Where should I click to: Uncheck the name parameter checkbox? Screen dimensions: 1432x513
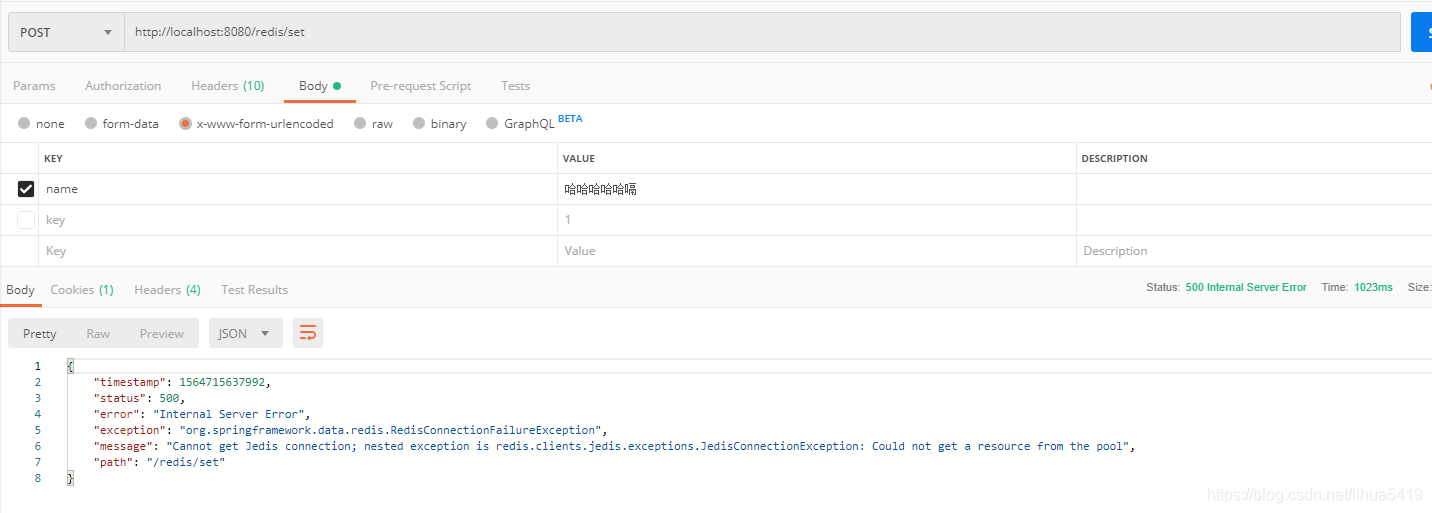tap(26, 189)
